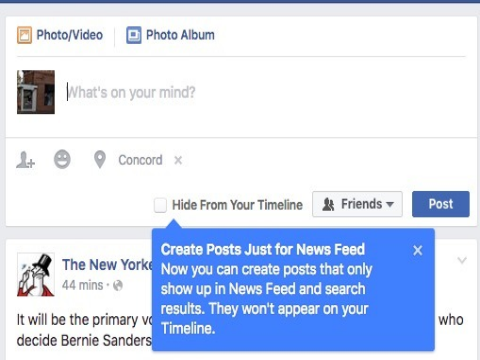Click the location pin icon

(x=100, y=160)
